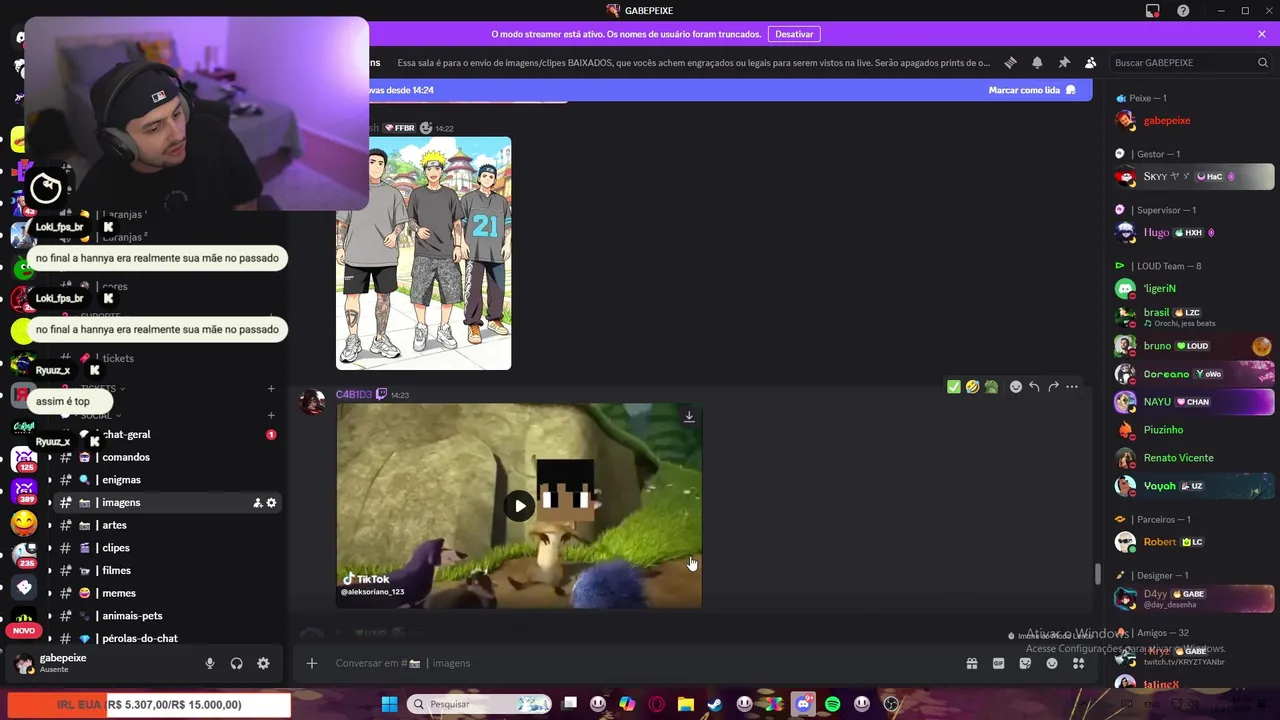This screenshot has width=1280, height=720.
Task: Open the yellow smiley emoji server icon
Action: click(24, 523)
